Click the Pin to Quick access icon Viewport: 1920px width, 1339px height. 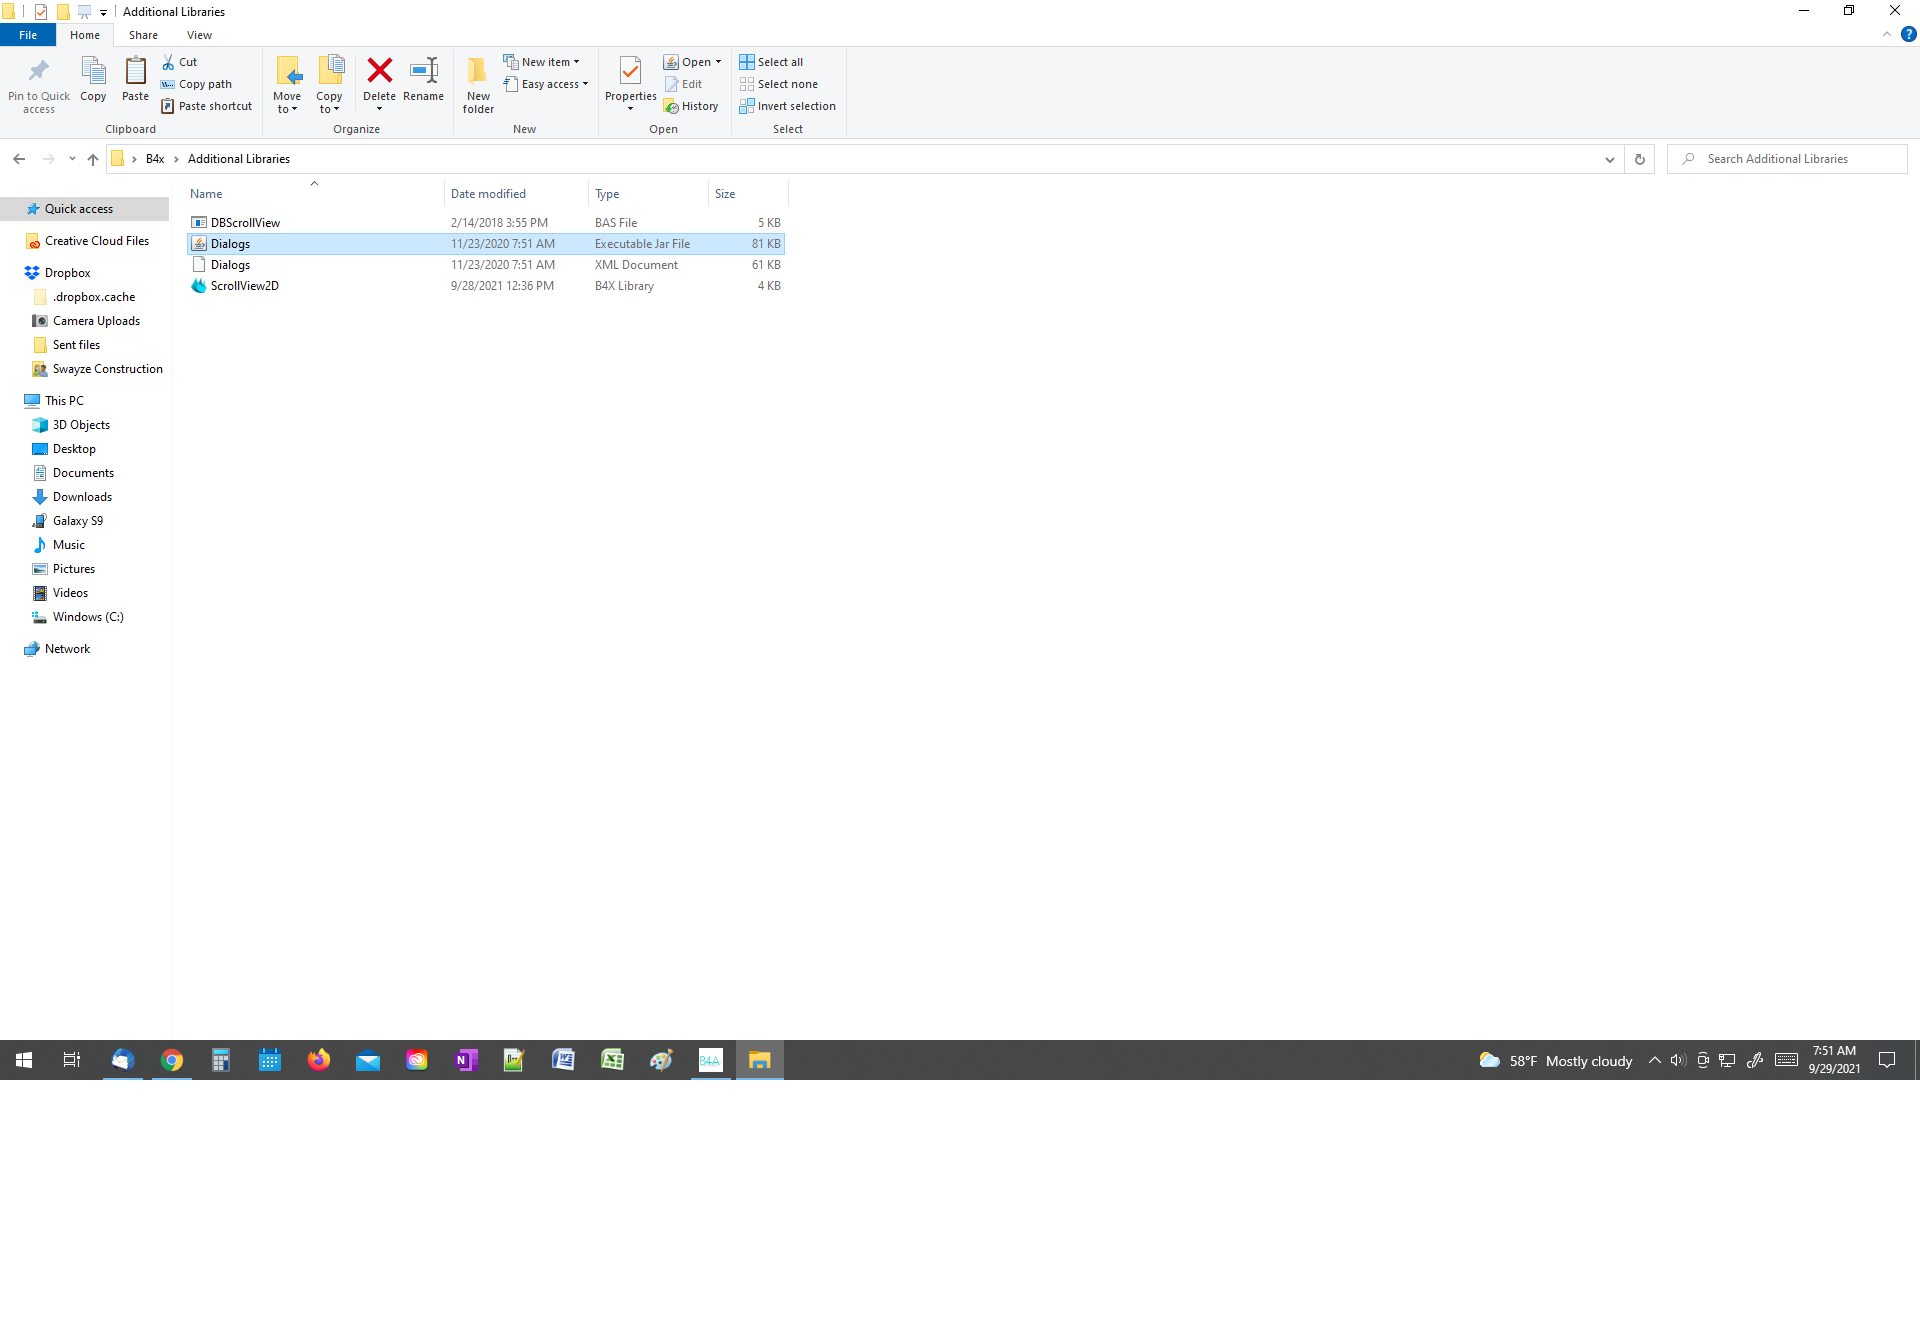(39, 71)
